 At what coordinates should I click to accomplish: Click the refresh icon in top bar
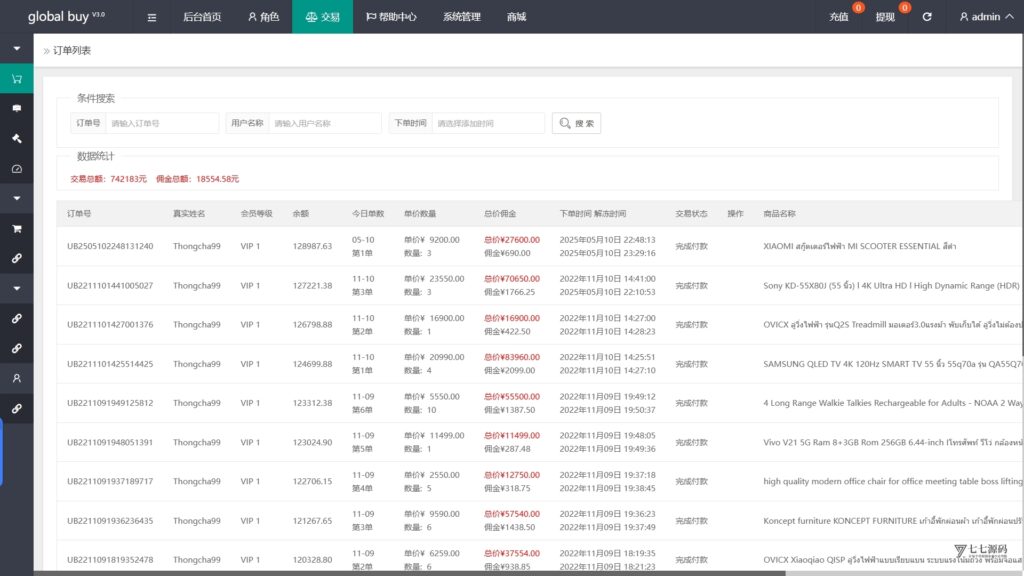pyautogui.click(x=927, y=17)
